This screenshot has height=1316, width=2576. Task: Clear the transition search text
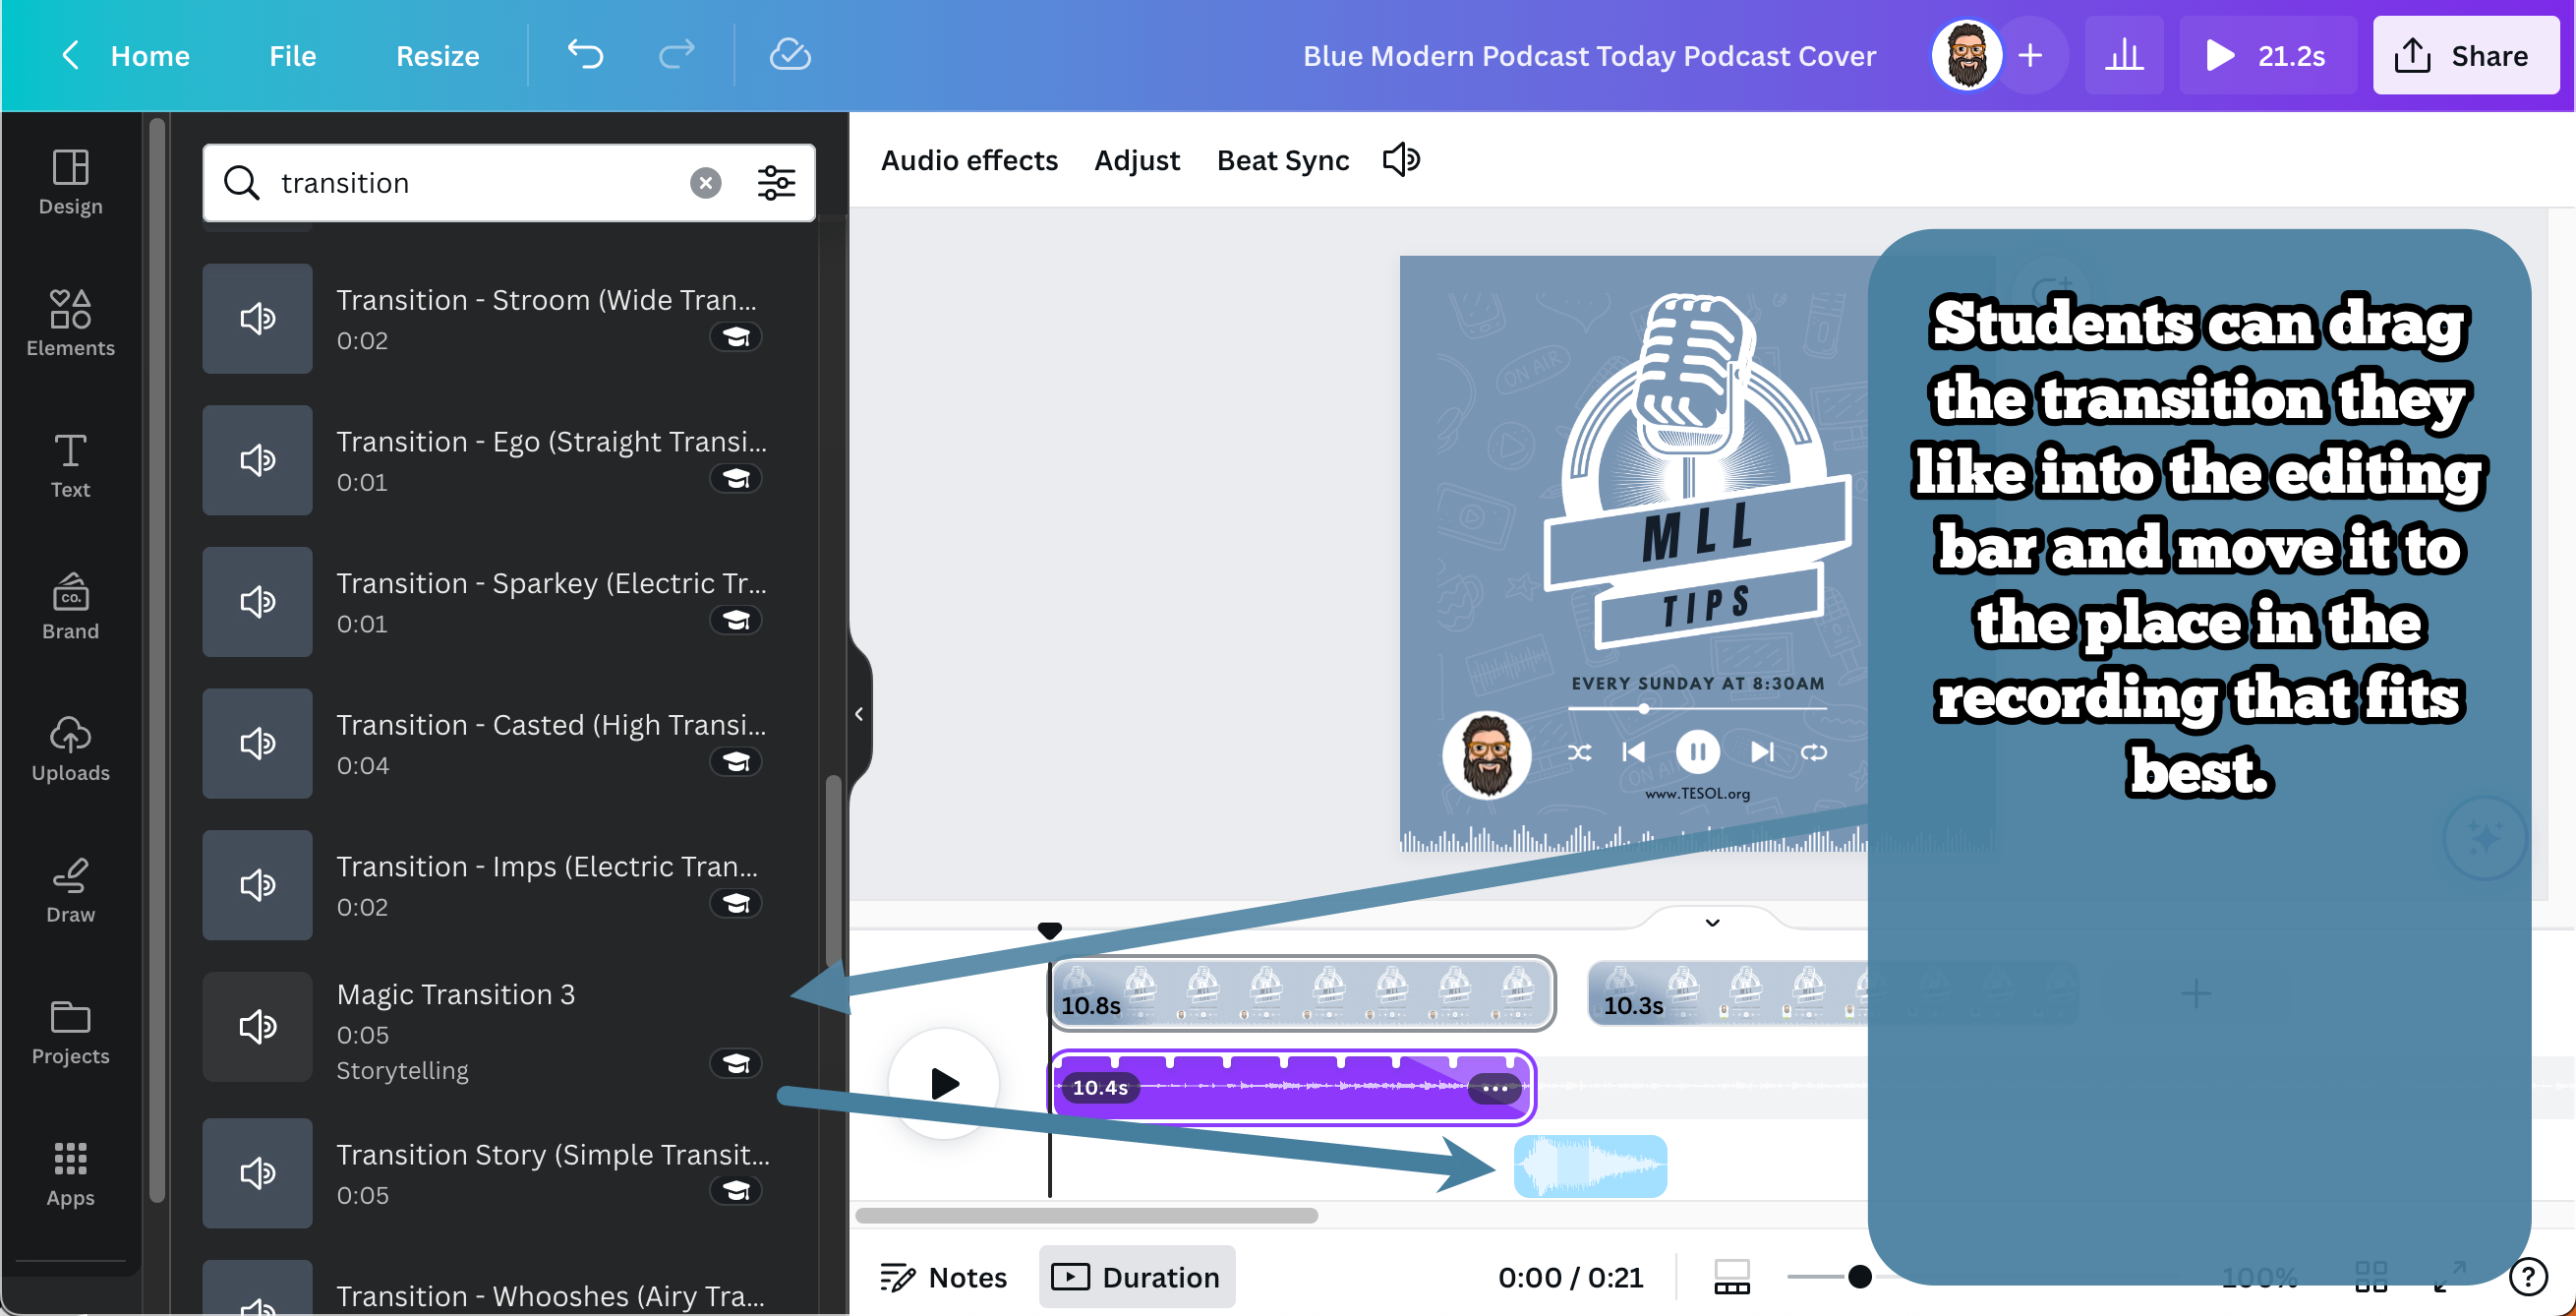tap(705, 183)
